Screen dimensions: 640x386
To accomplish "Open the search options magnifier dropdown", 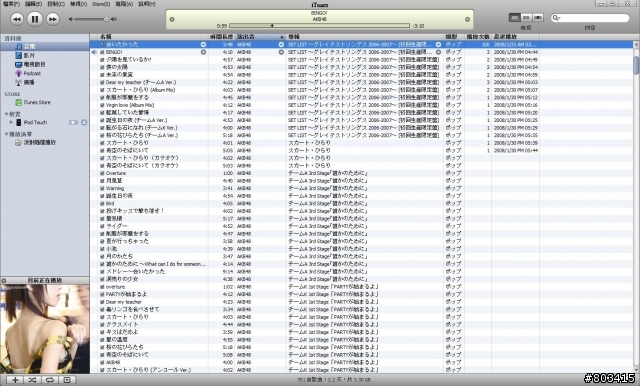I will pyautogui.click(x=556, y=18).
